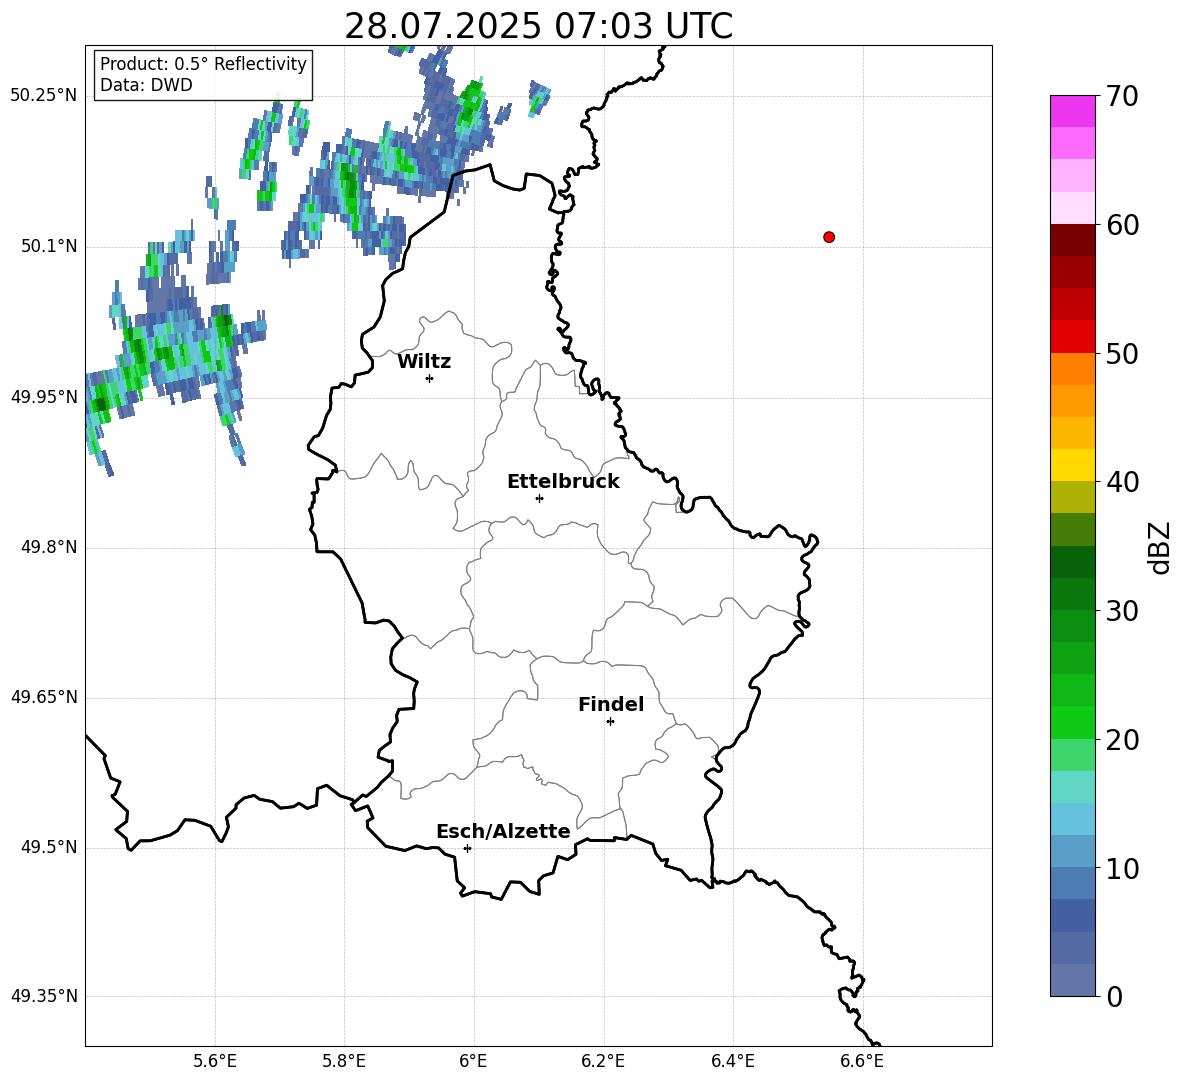1184x1081 pixels.
Task: Click the orange colorbar swatch below 50
Action: pos(1072,368)
